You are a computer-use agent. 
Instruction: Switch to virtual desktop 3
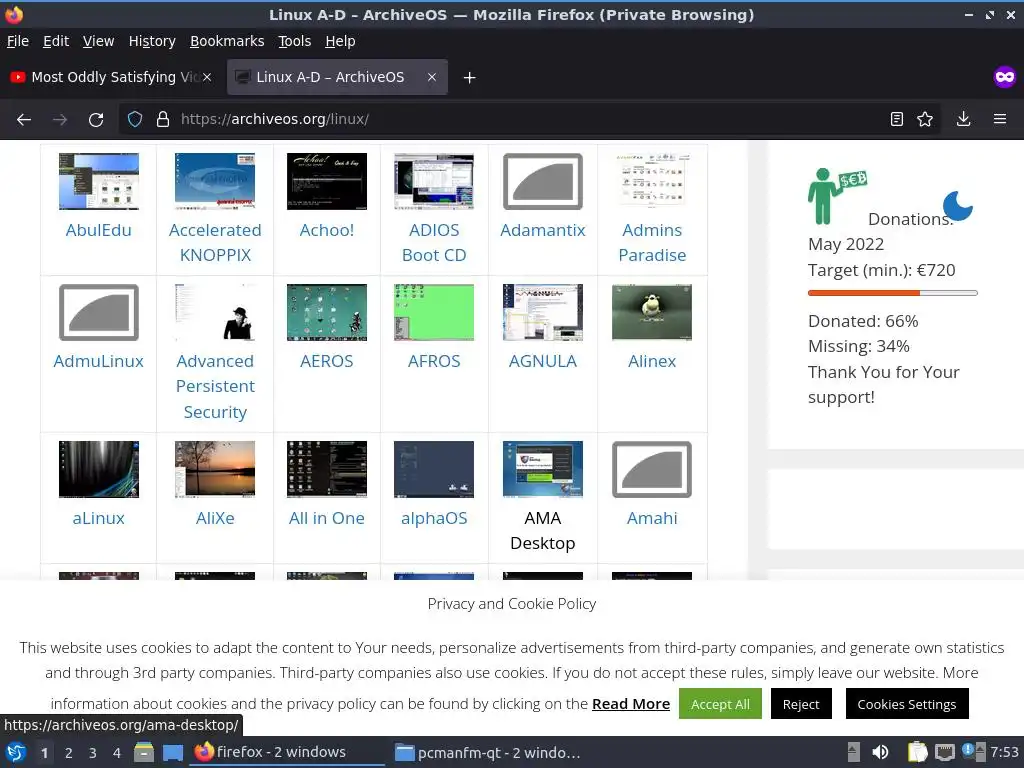coord(93,753)
